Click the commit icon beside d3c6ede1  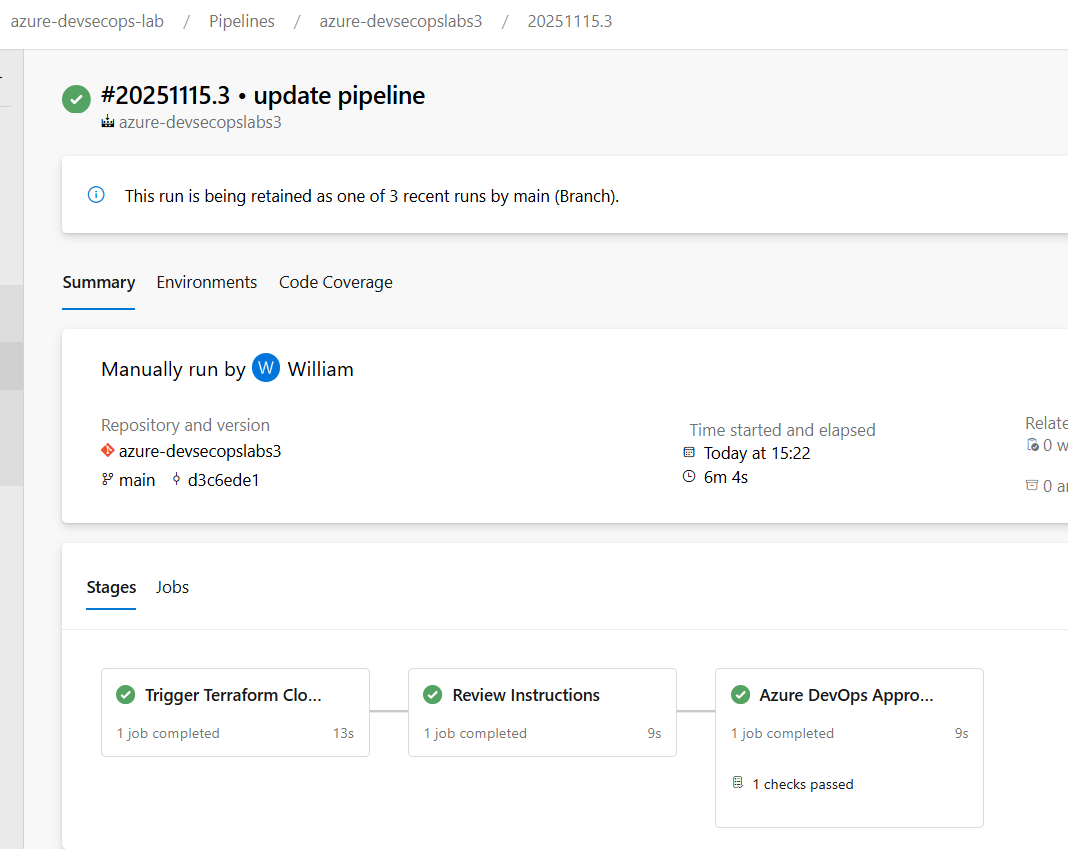pos(177,480)
